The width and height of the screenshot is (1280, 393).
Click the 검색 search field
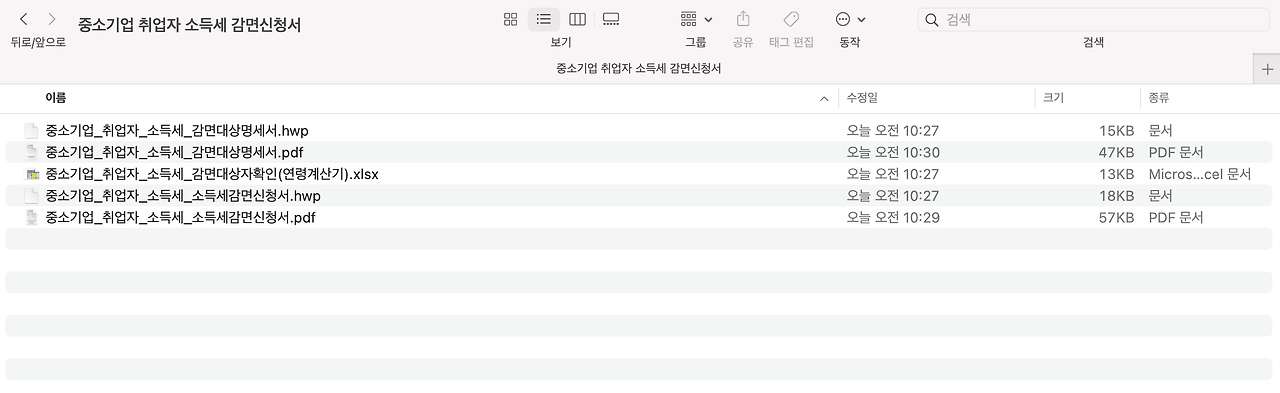tap(1094, 19)
